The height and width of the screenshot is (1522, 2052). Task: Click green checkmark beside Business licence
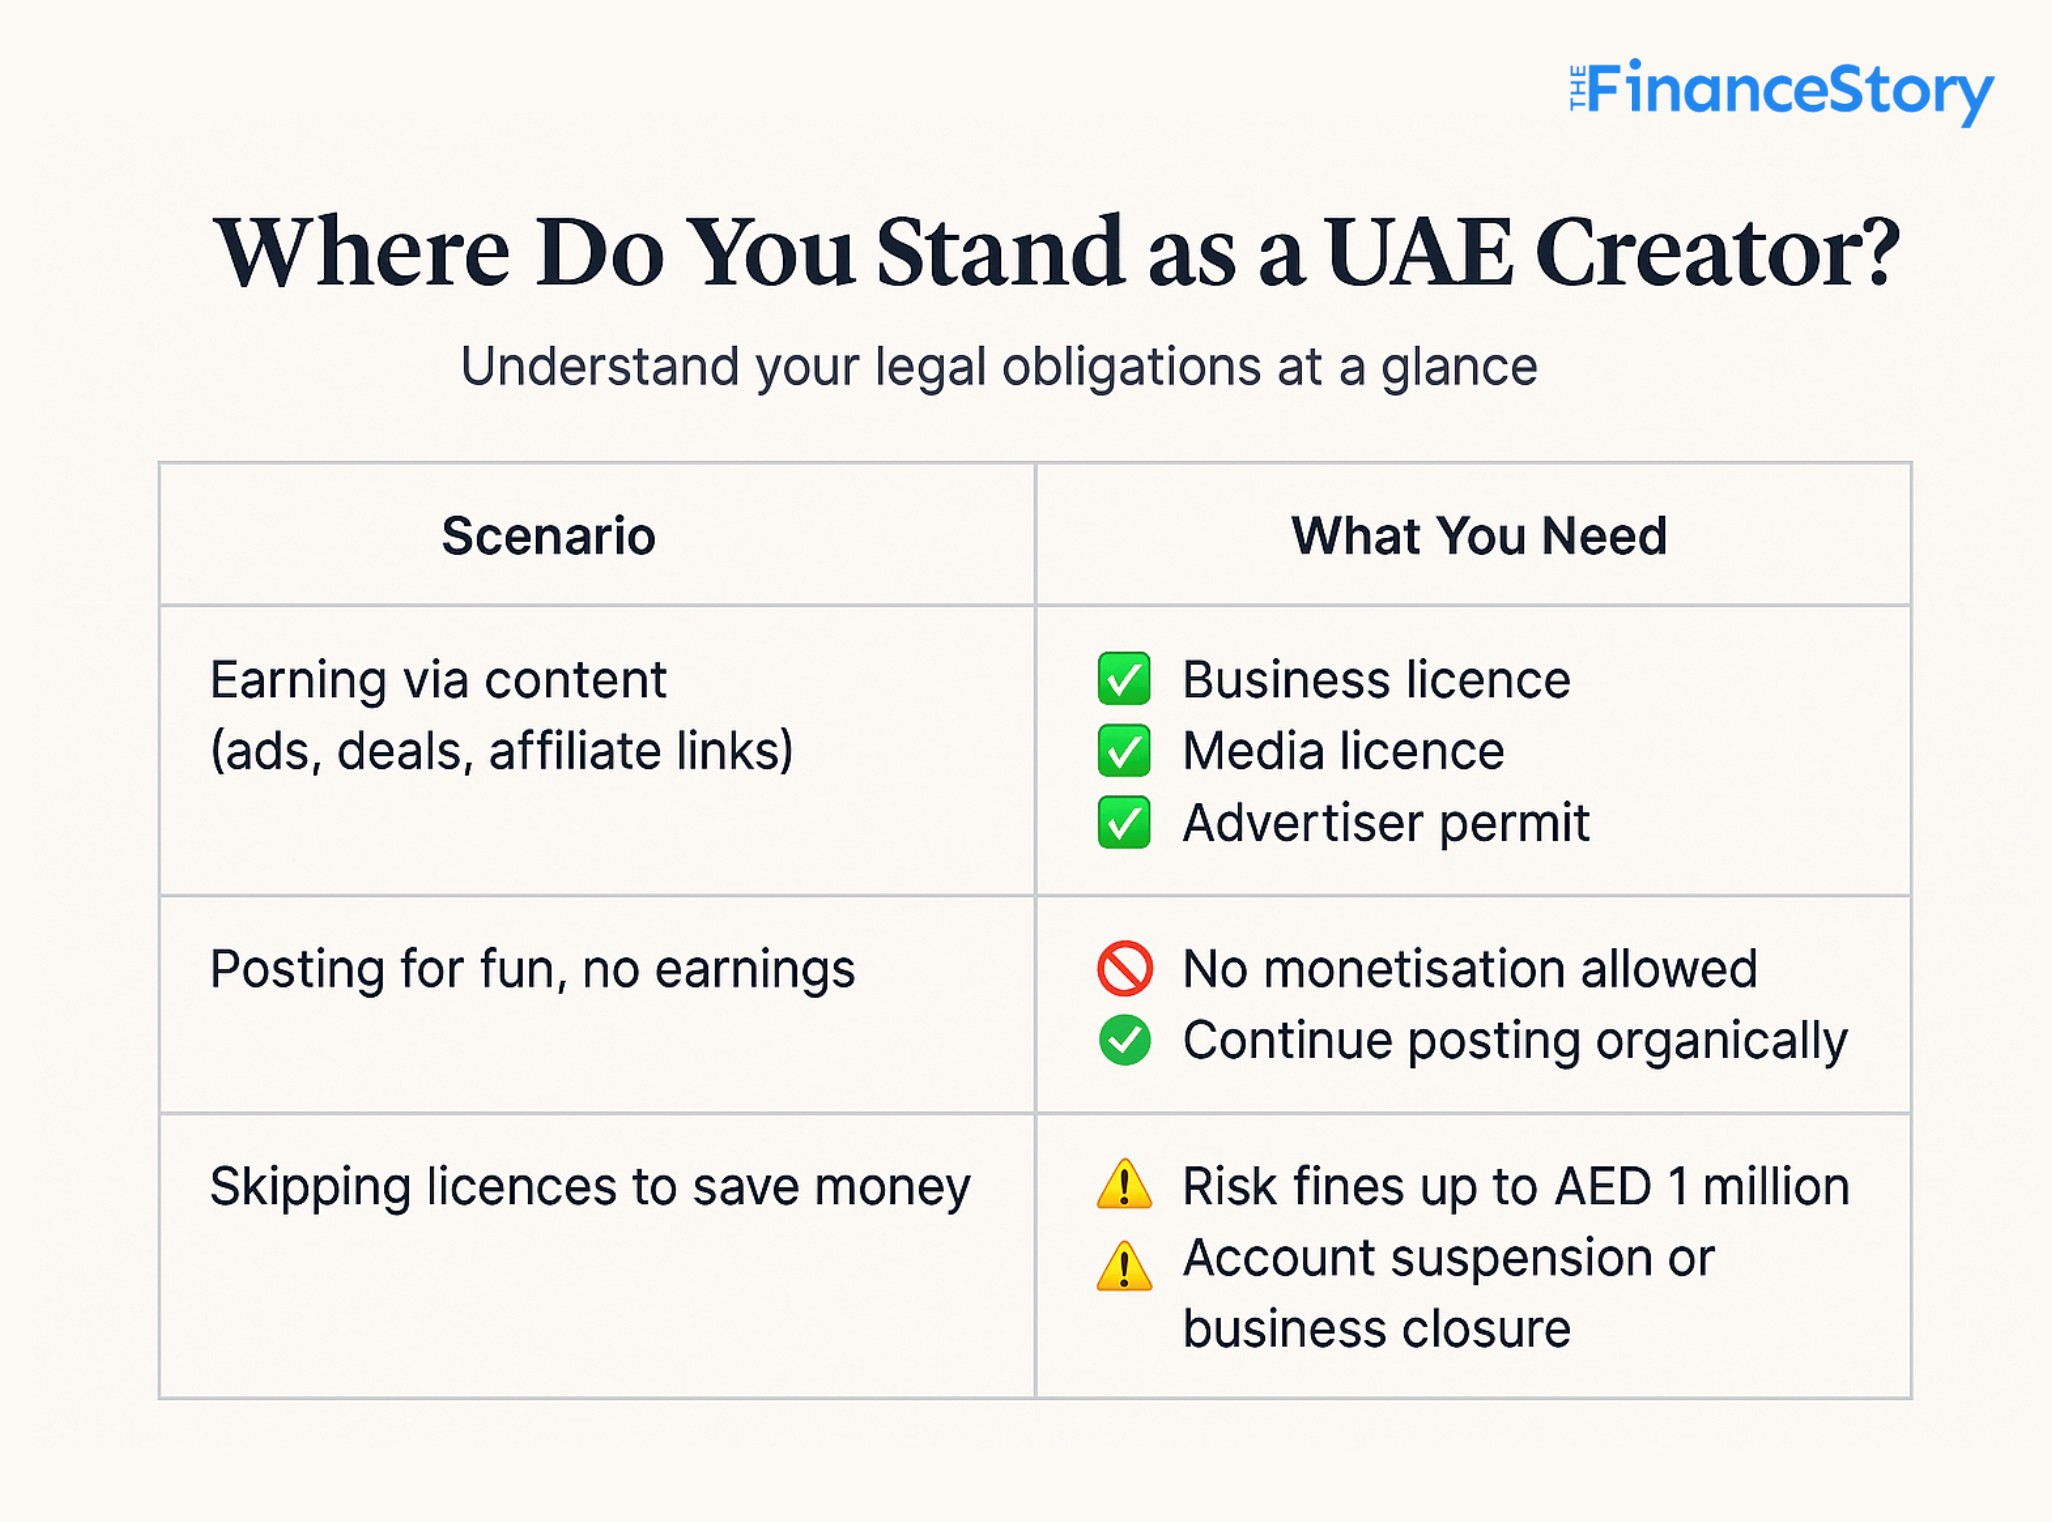coord(1124,679)
